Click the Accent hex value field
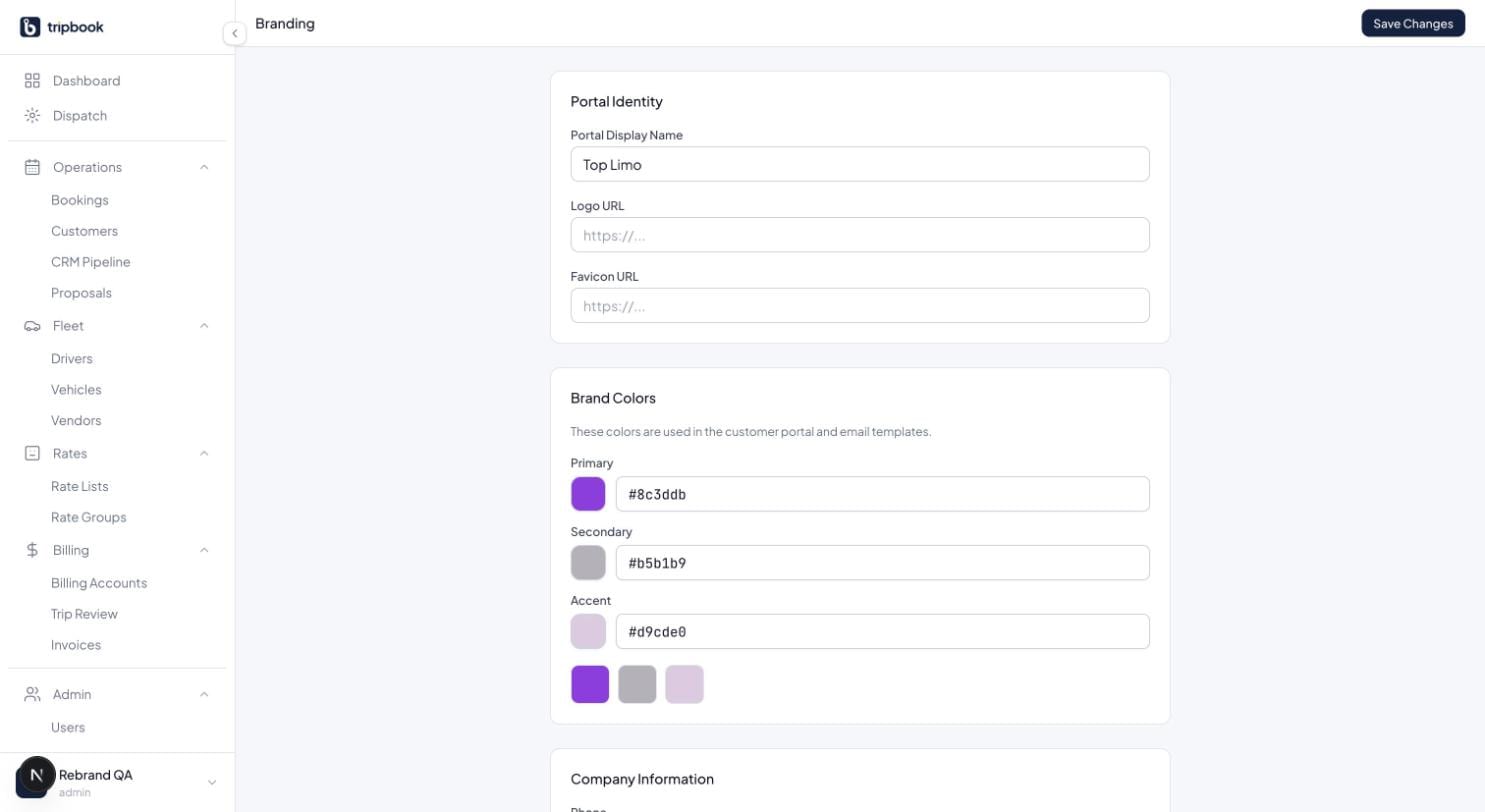 tap(883, 632)
